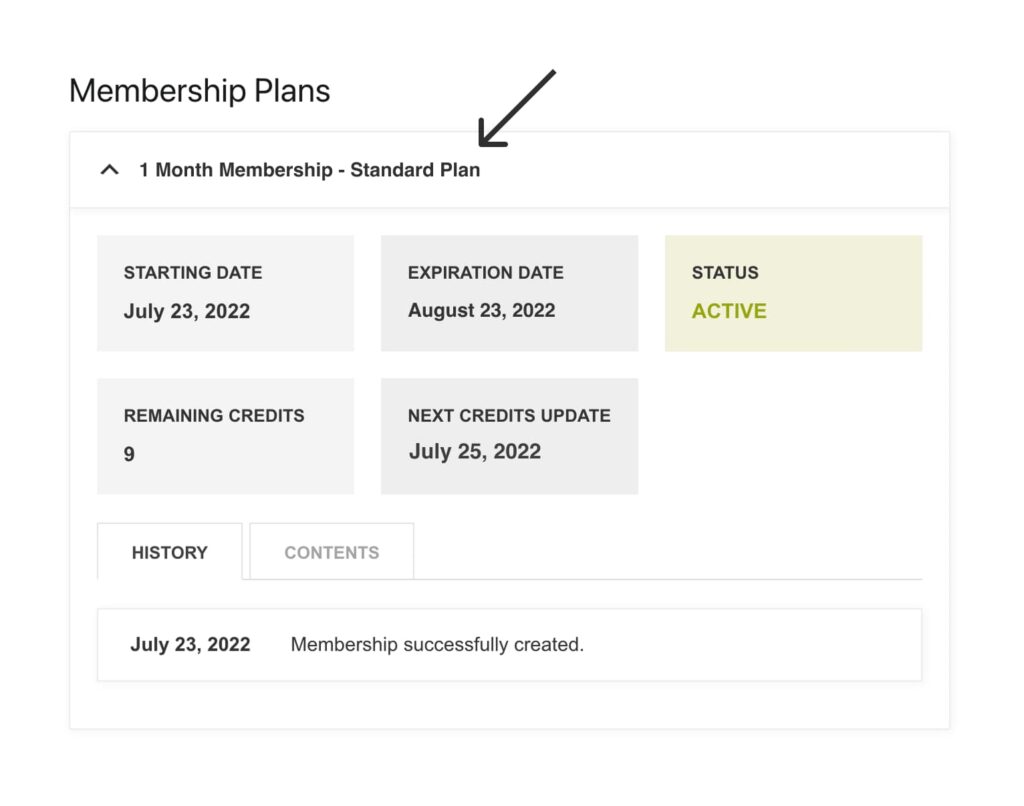1024x806 pixels.
Task: Click the Next Credits Update panel
Action: pyautogui.click(x=509, y=435)
